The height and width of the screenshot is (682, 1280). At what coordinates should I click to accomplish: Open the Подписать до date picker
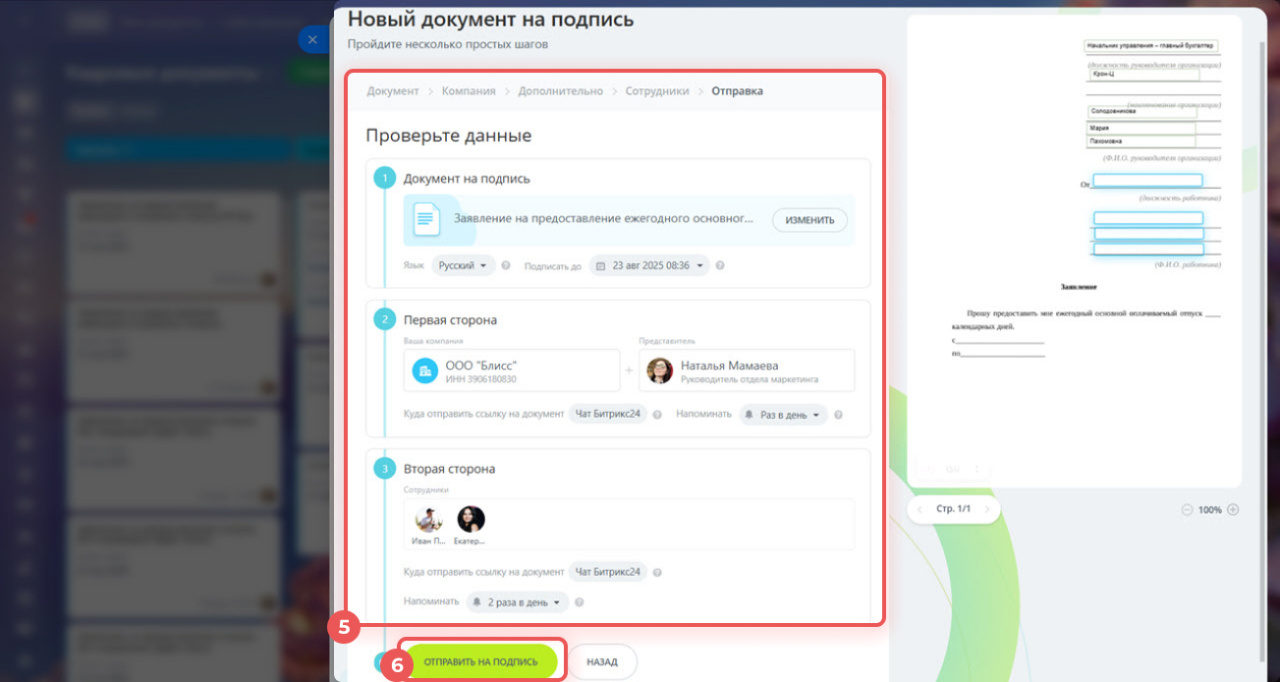[x=649, y=266]
